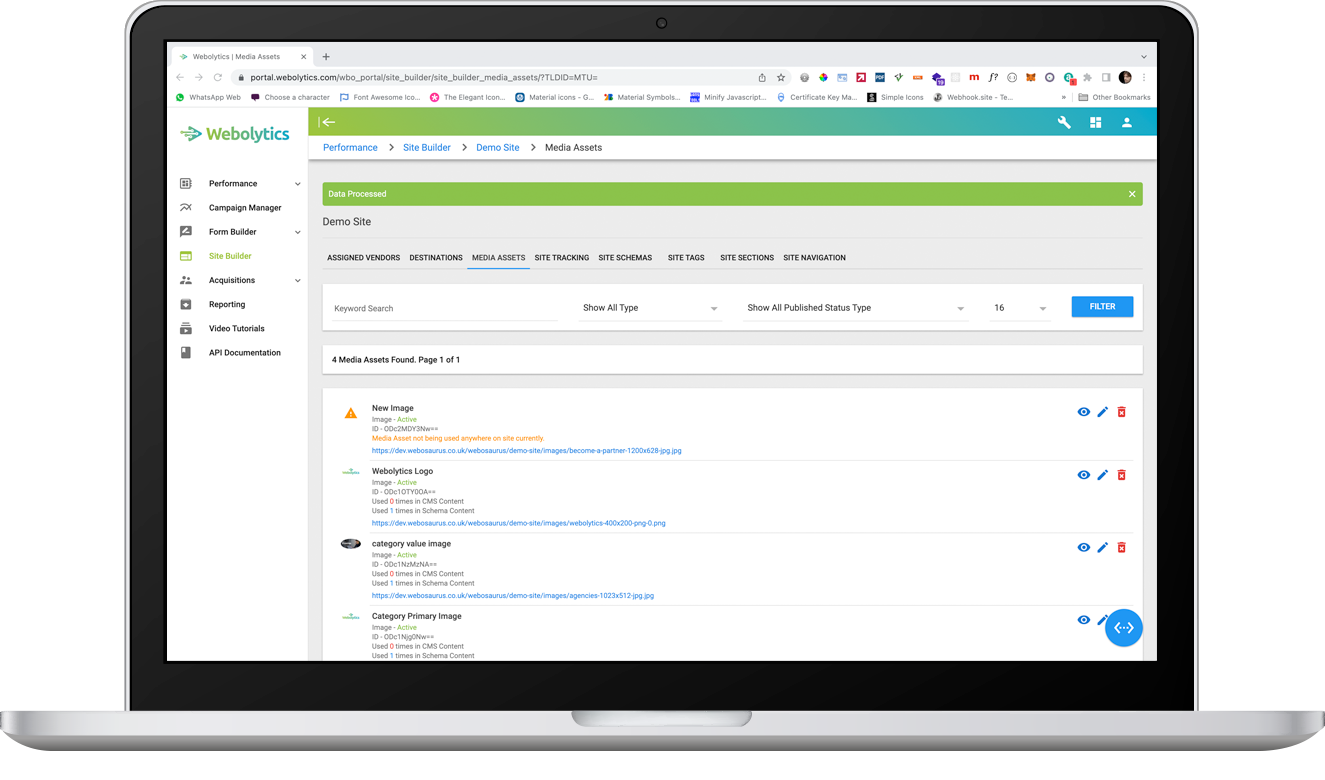Go to Performance in the breadcrumb
This screenshot has width=1325, height=780.
tap(350, 148)
